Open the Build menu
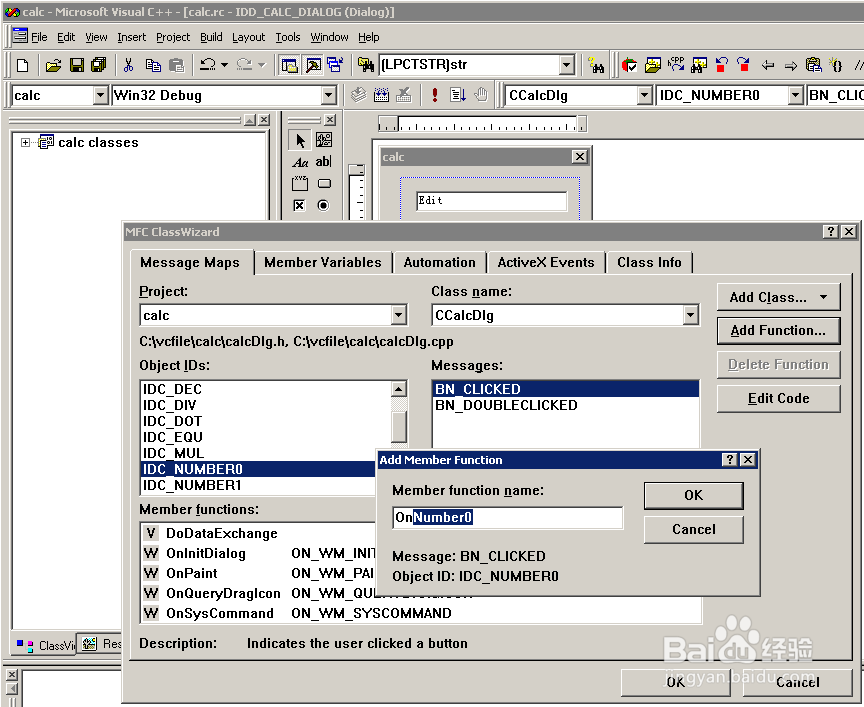 (211, 37)
